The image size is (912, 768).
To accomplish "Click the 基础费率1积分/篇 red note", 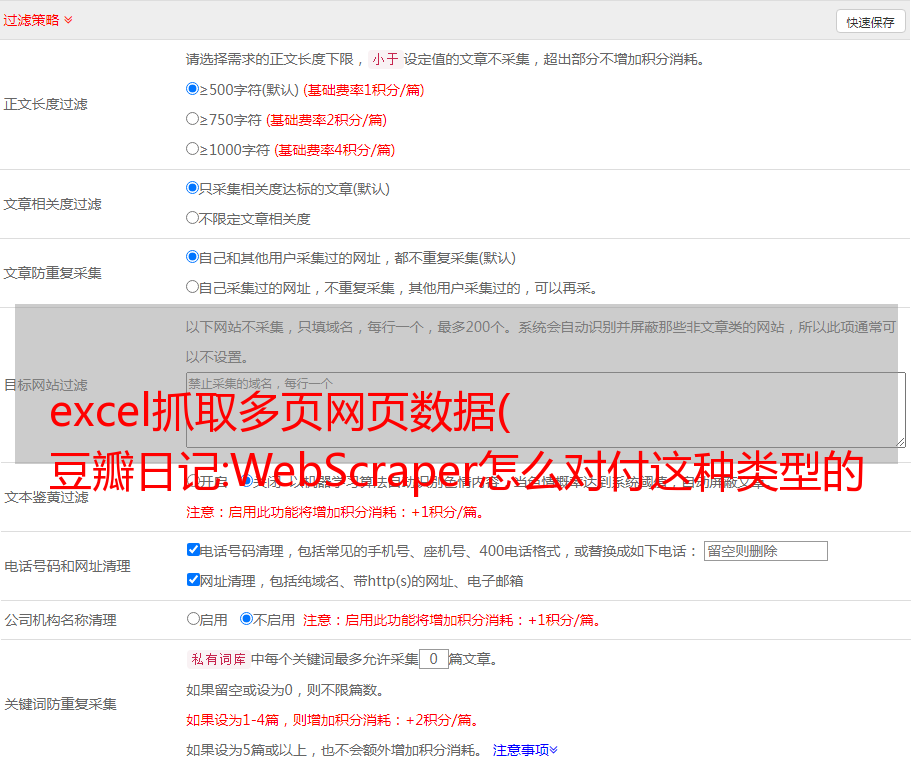I will 364,90.
